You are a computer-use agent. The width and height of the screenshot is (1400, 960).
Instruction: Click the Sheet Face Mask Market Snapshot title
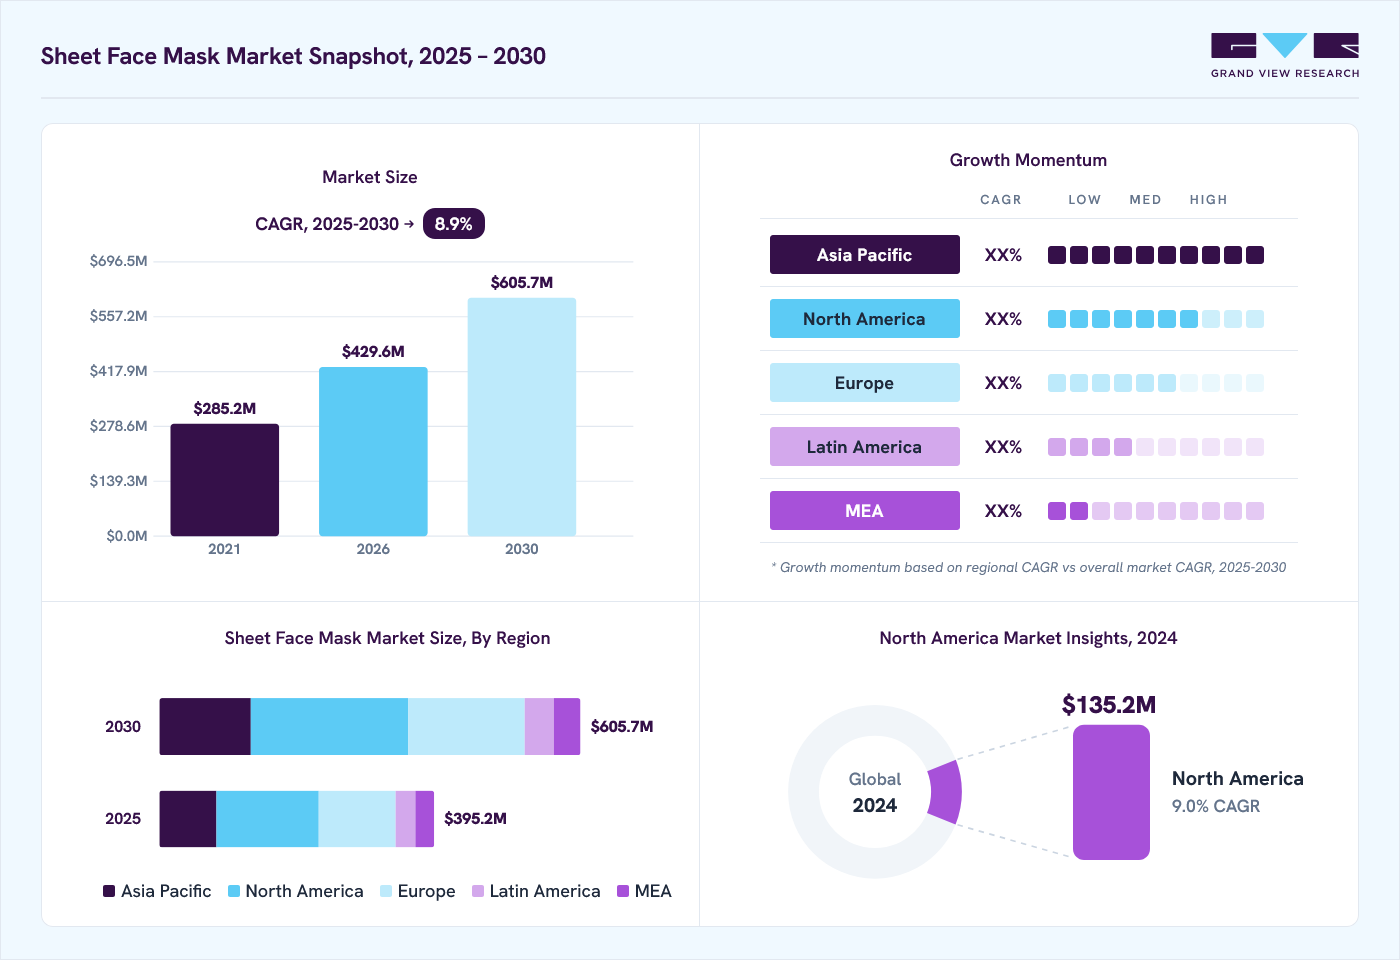(x=293, y=56)
